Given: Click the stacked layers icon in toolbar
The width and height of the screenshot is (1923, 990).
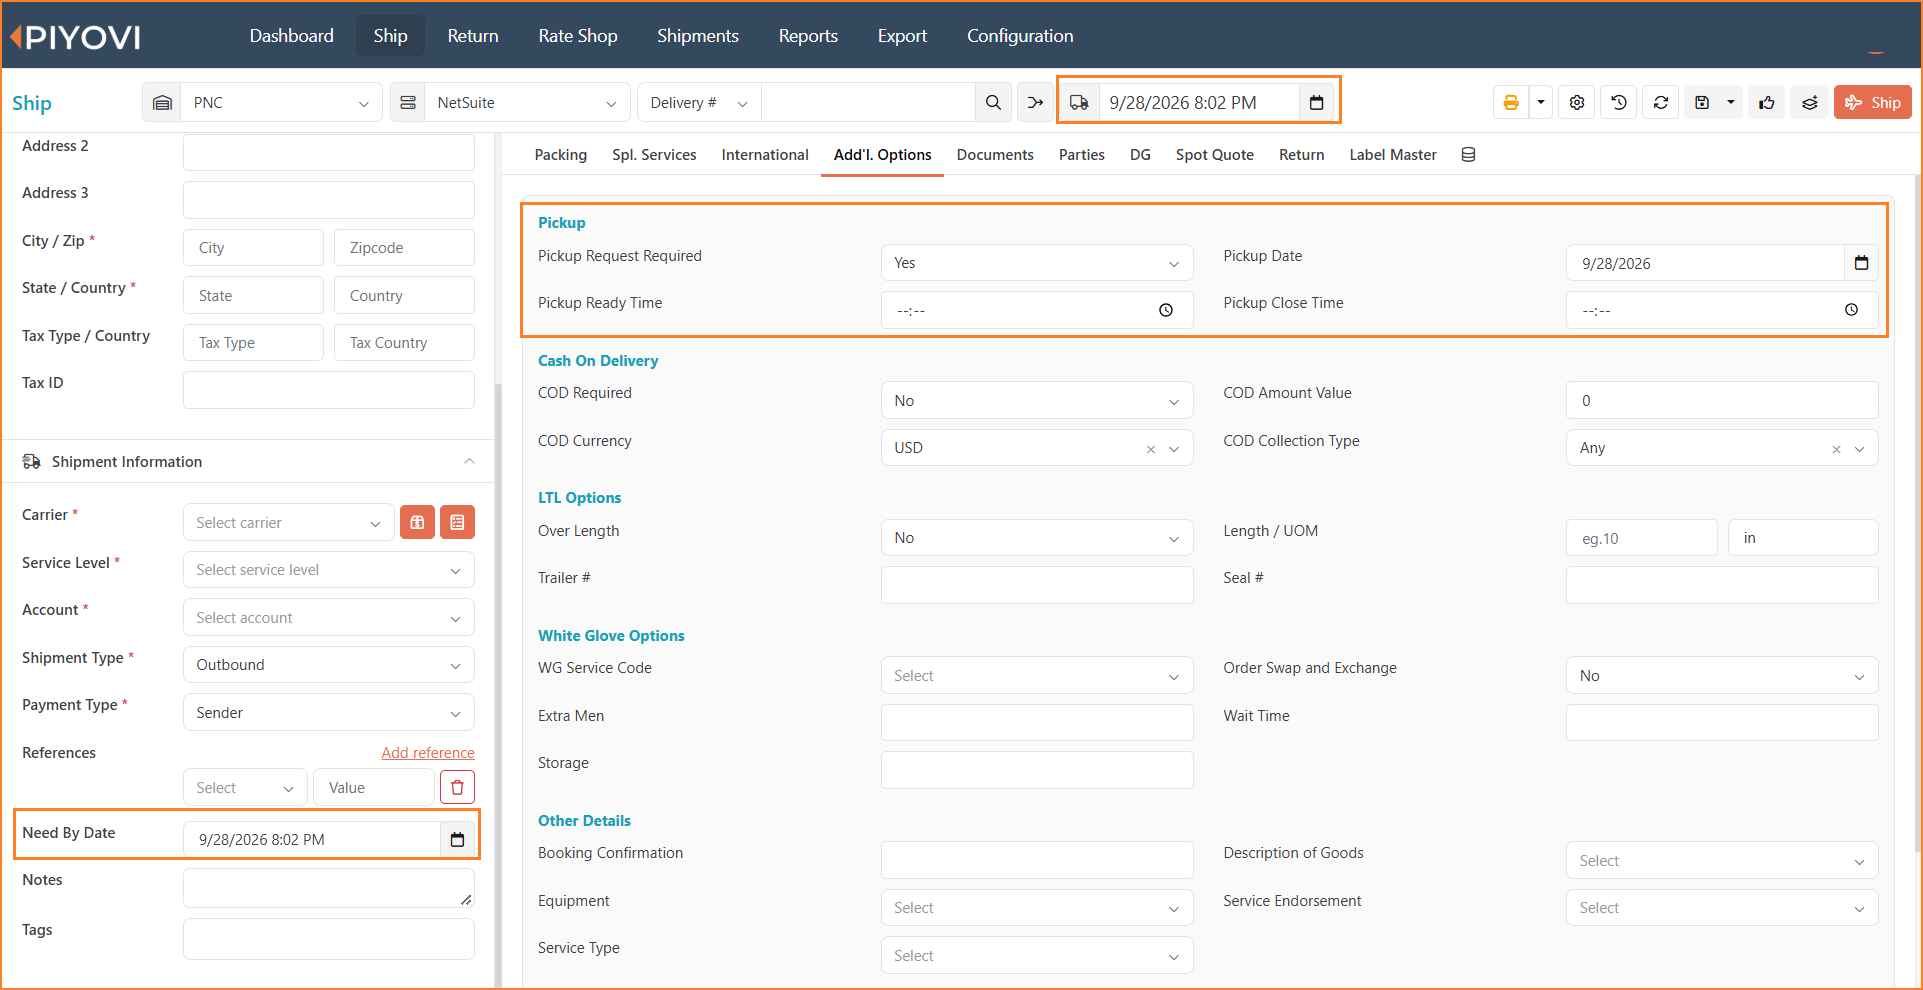Looking at the screenshot, I should coord(1810,102).
